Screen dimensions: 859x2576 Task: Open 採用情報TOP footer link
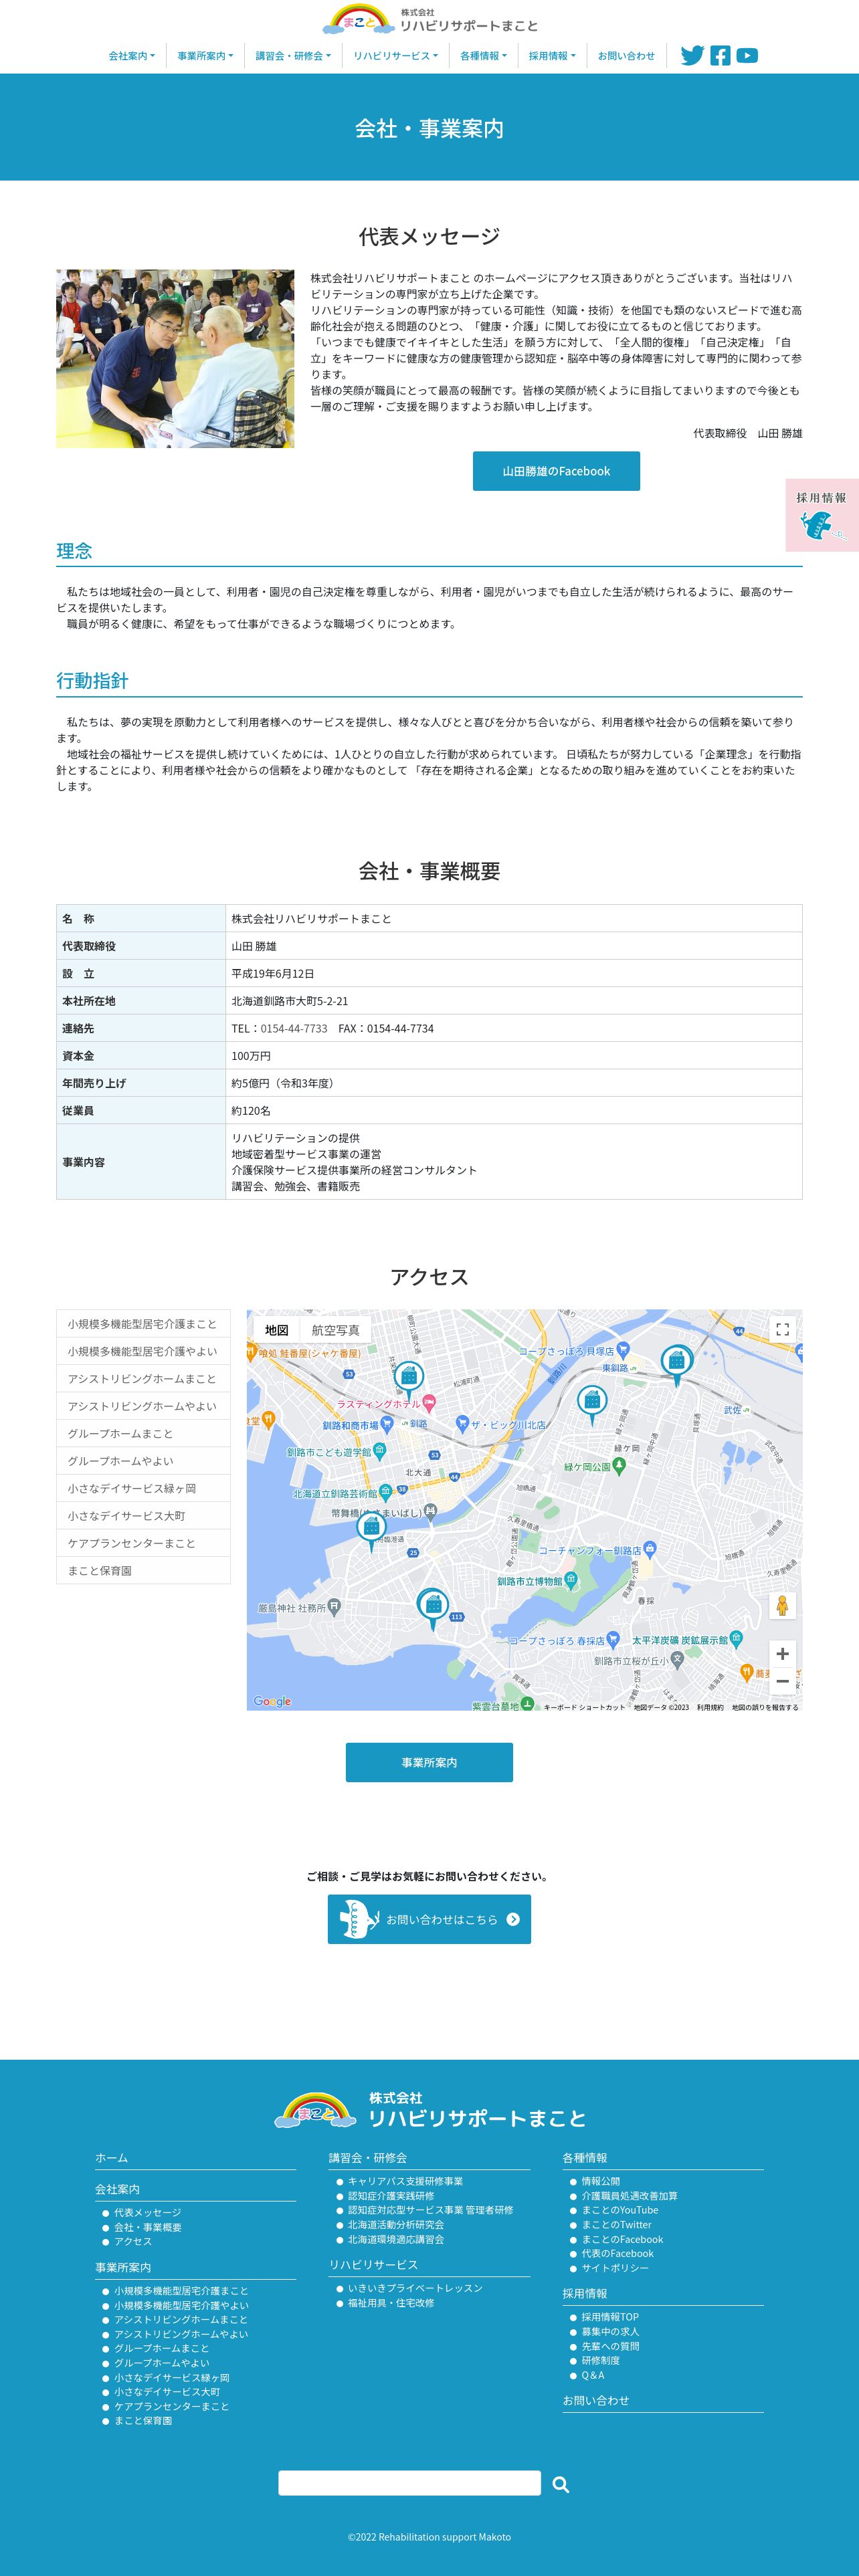click(610, 2317)
